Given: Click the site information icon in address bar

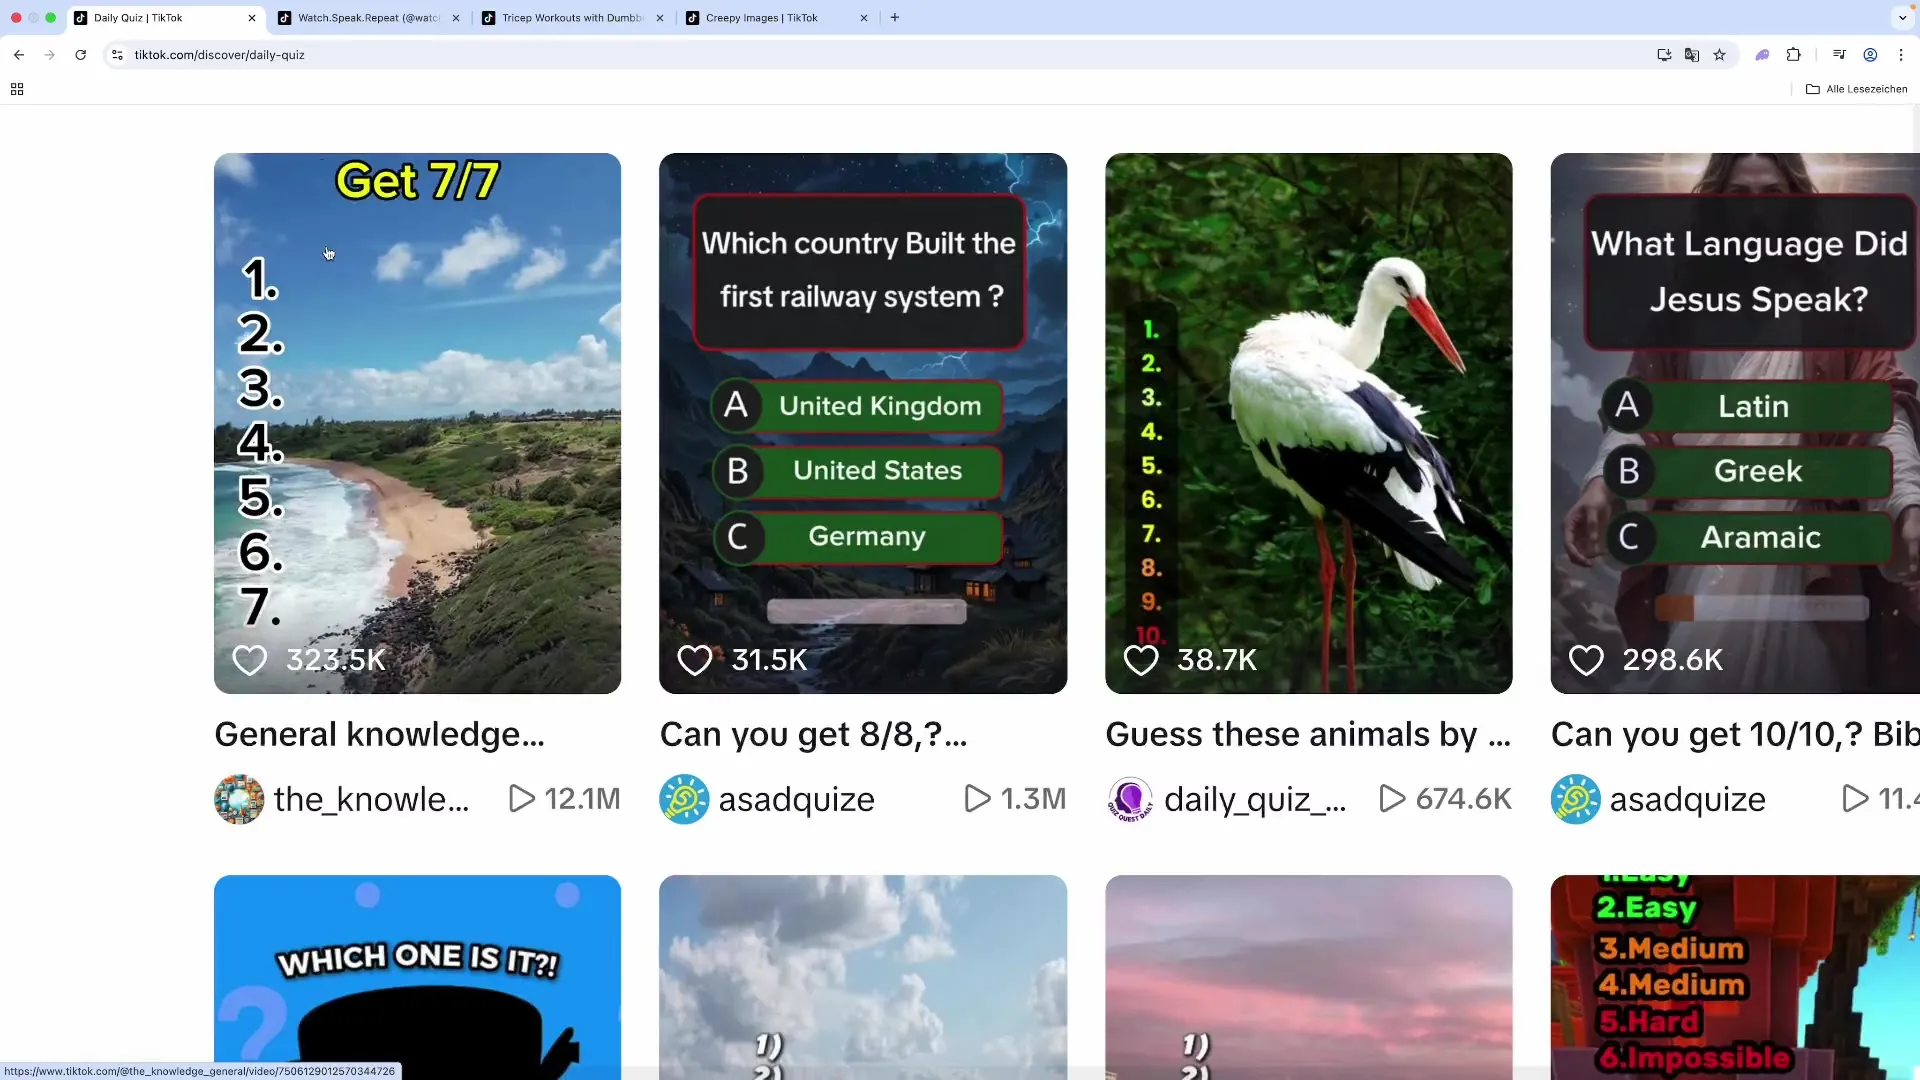Looking at the screenshot, I should click(117, 55).
